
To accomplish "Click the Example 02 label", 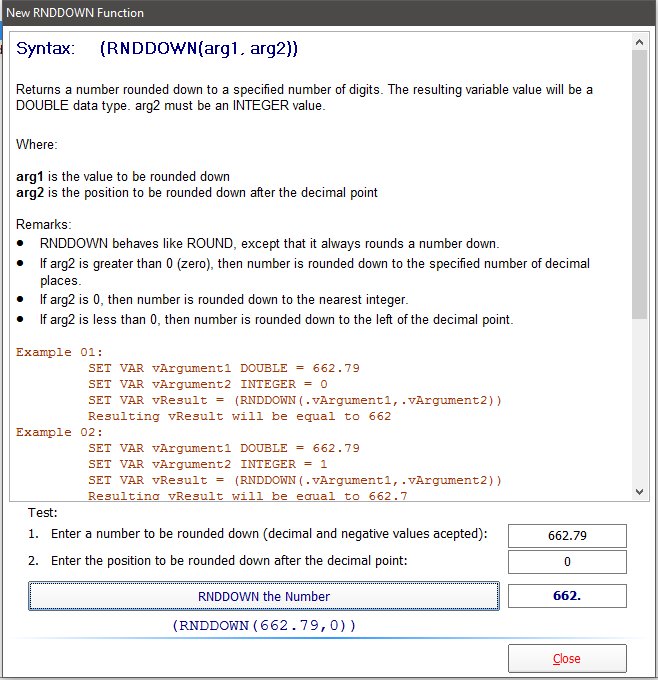I will tap(59, 432).
